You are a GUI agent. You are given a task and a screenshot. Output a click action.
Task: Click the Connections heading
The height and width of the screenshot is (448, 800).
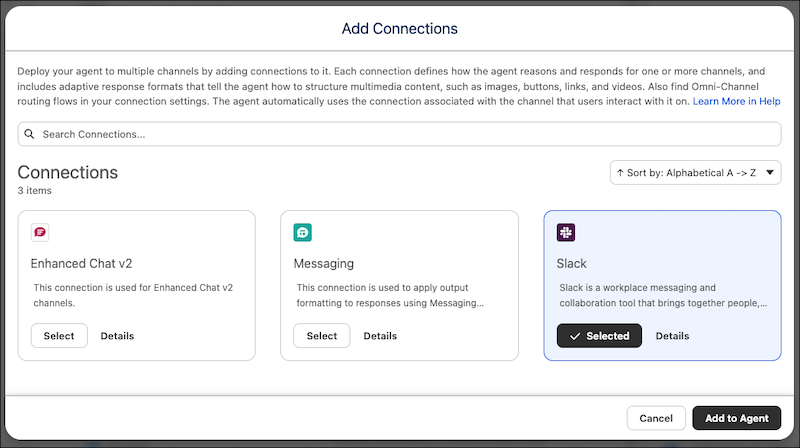(x=68, y=172)
